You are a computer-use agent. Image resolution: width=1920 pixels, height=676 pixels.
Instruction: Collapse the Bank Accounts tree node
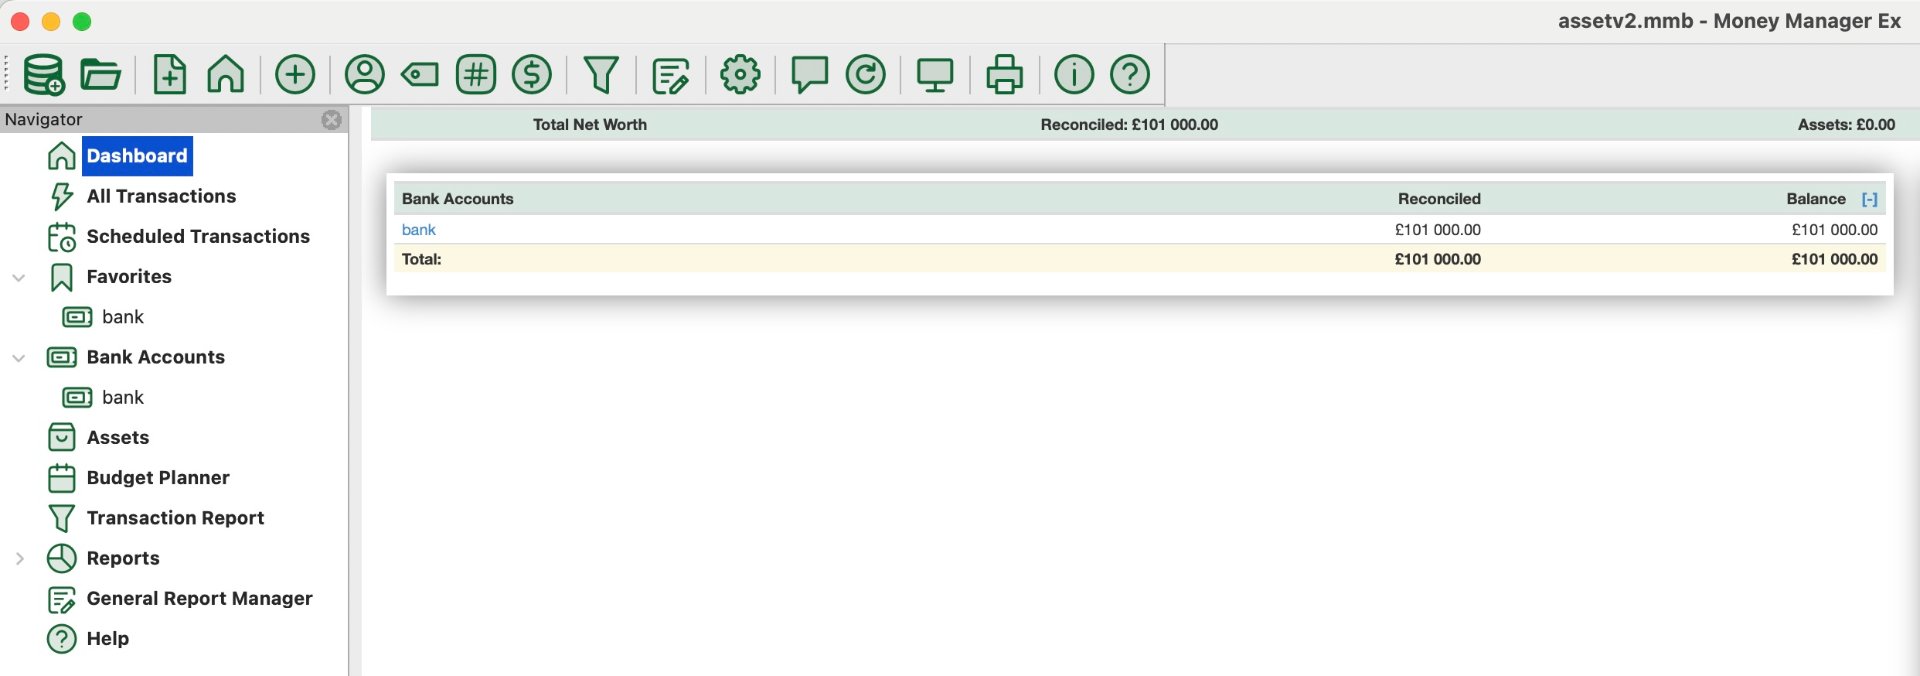point(19,357)
